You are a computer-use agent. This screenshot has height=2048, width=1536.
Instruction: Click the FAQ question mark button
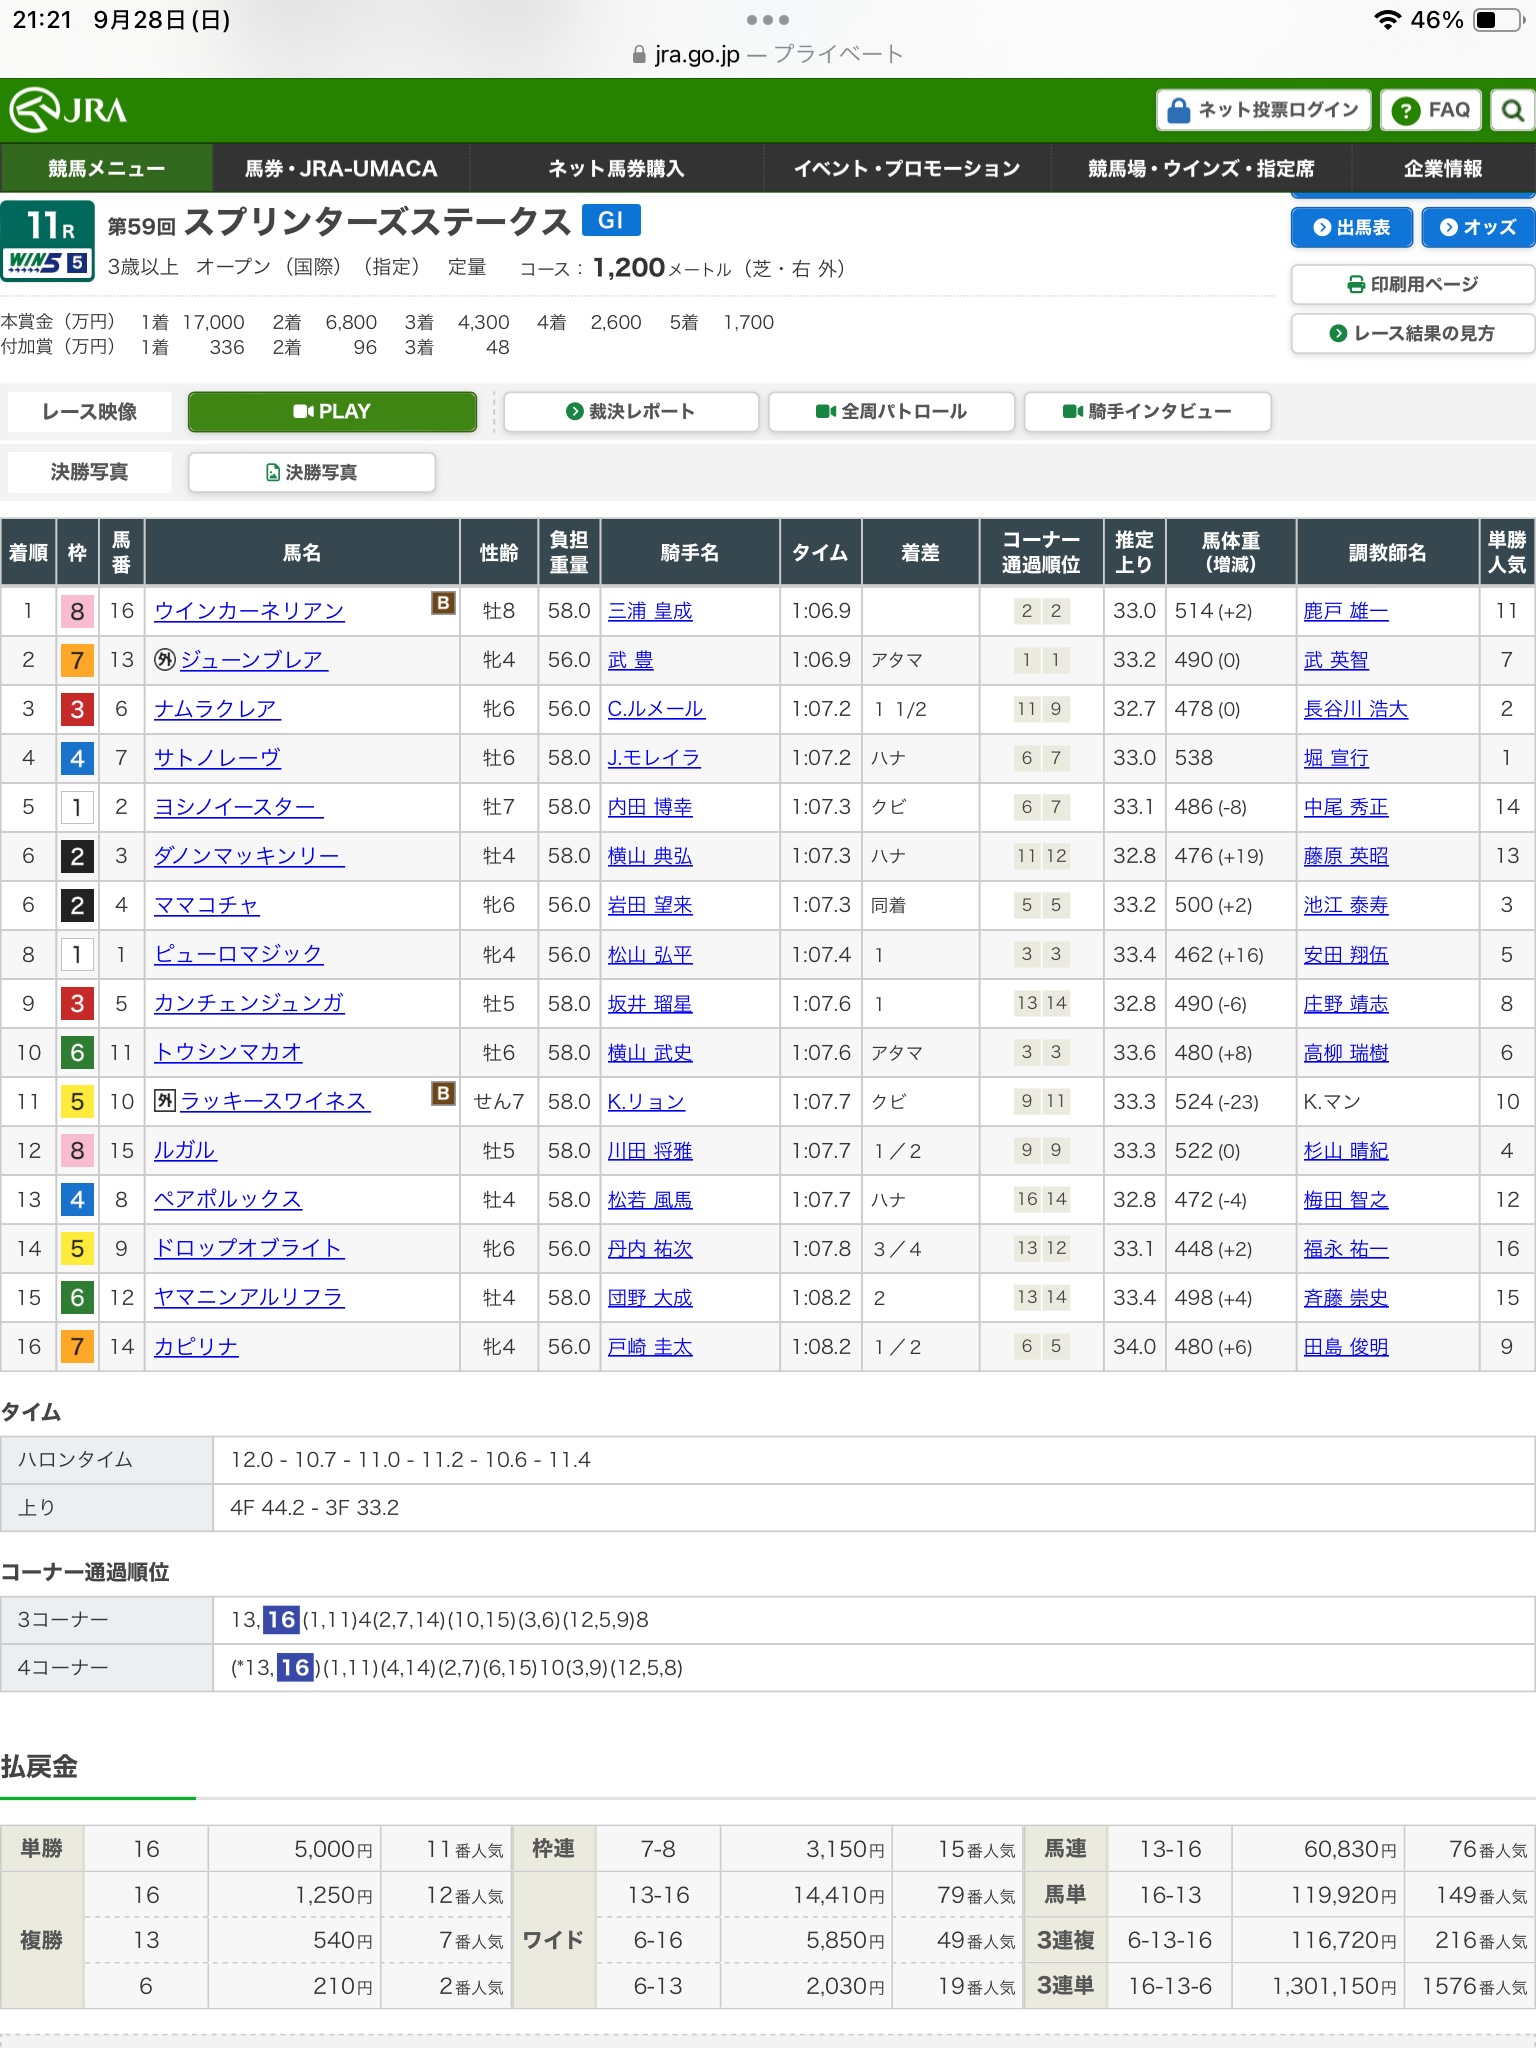point(1431,110)
